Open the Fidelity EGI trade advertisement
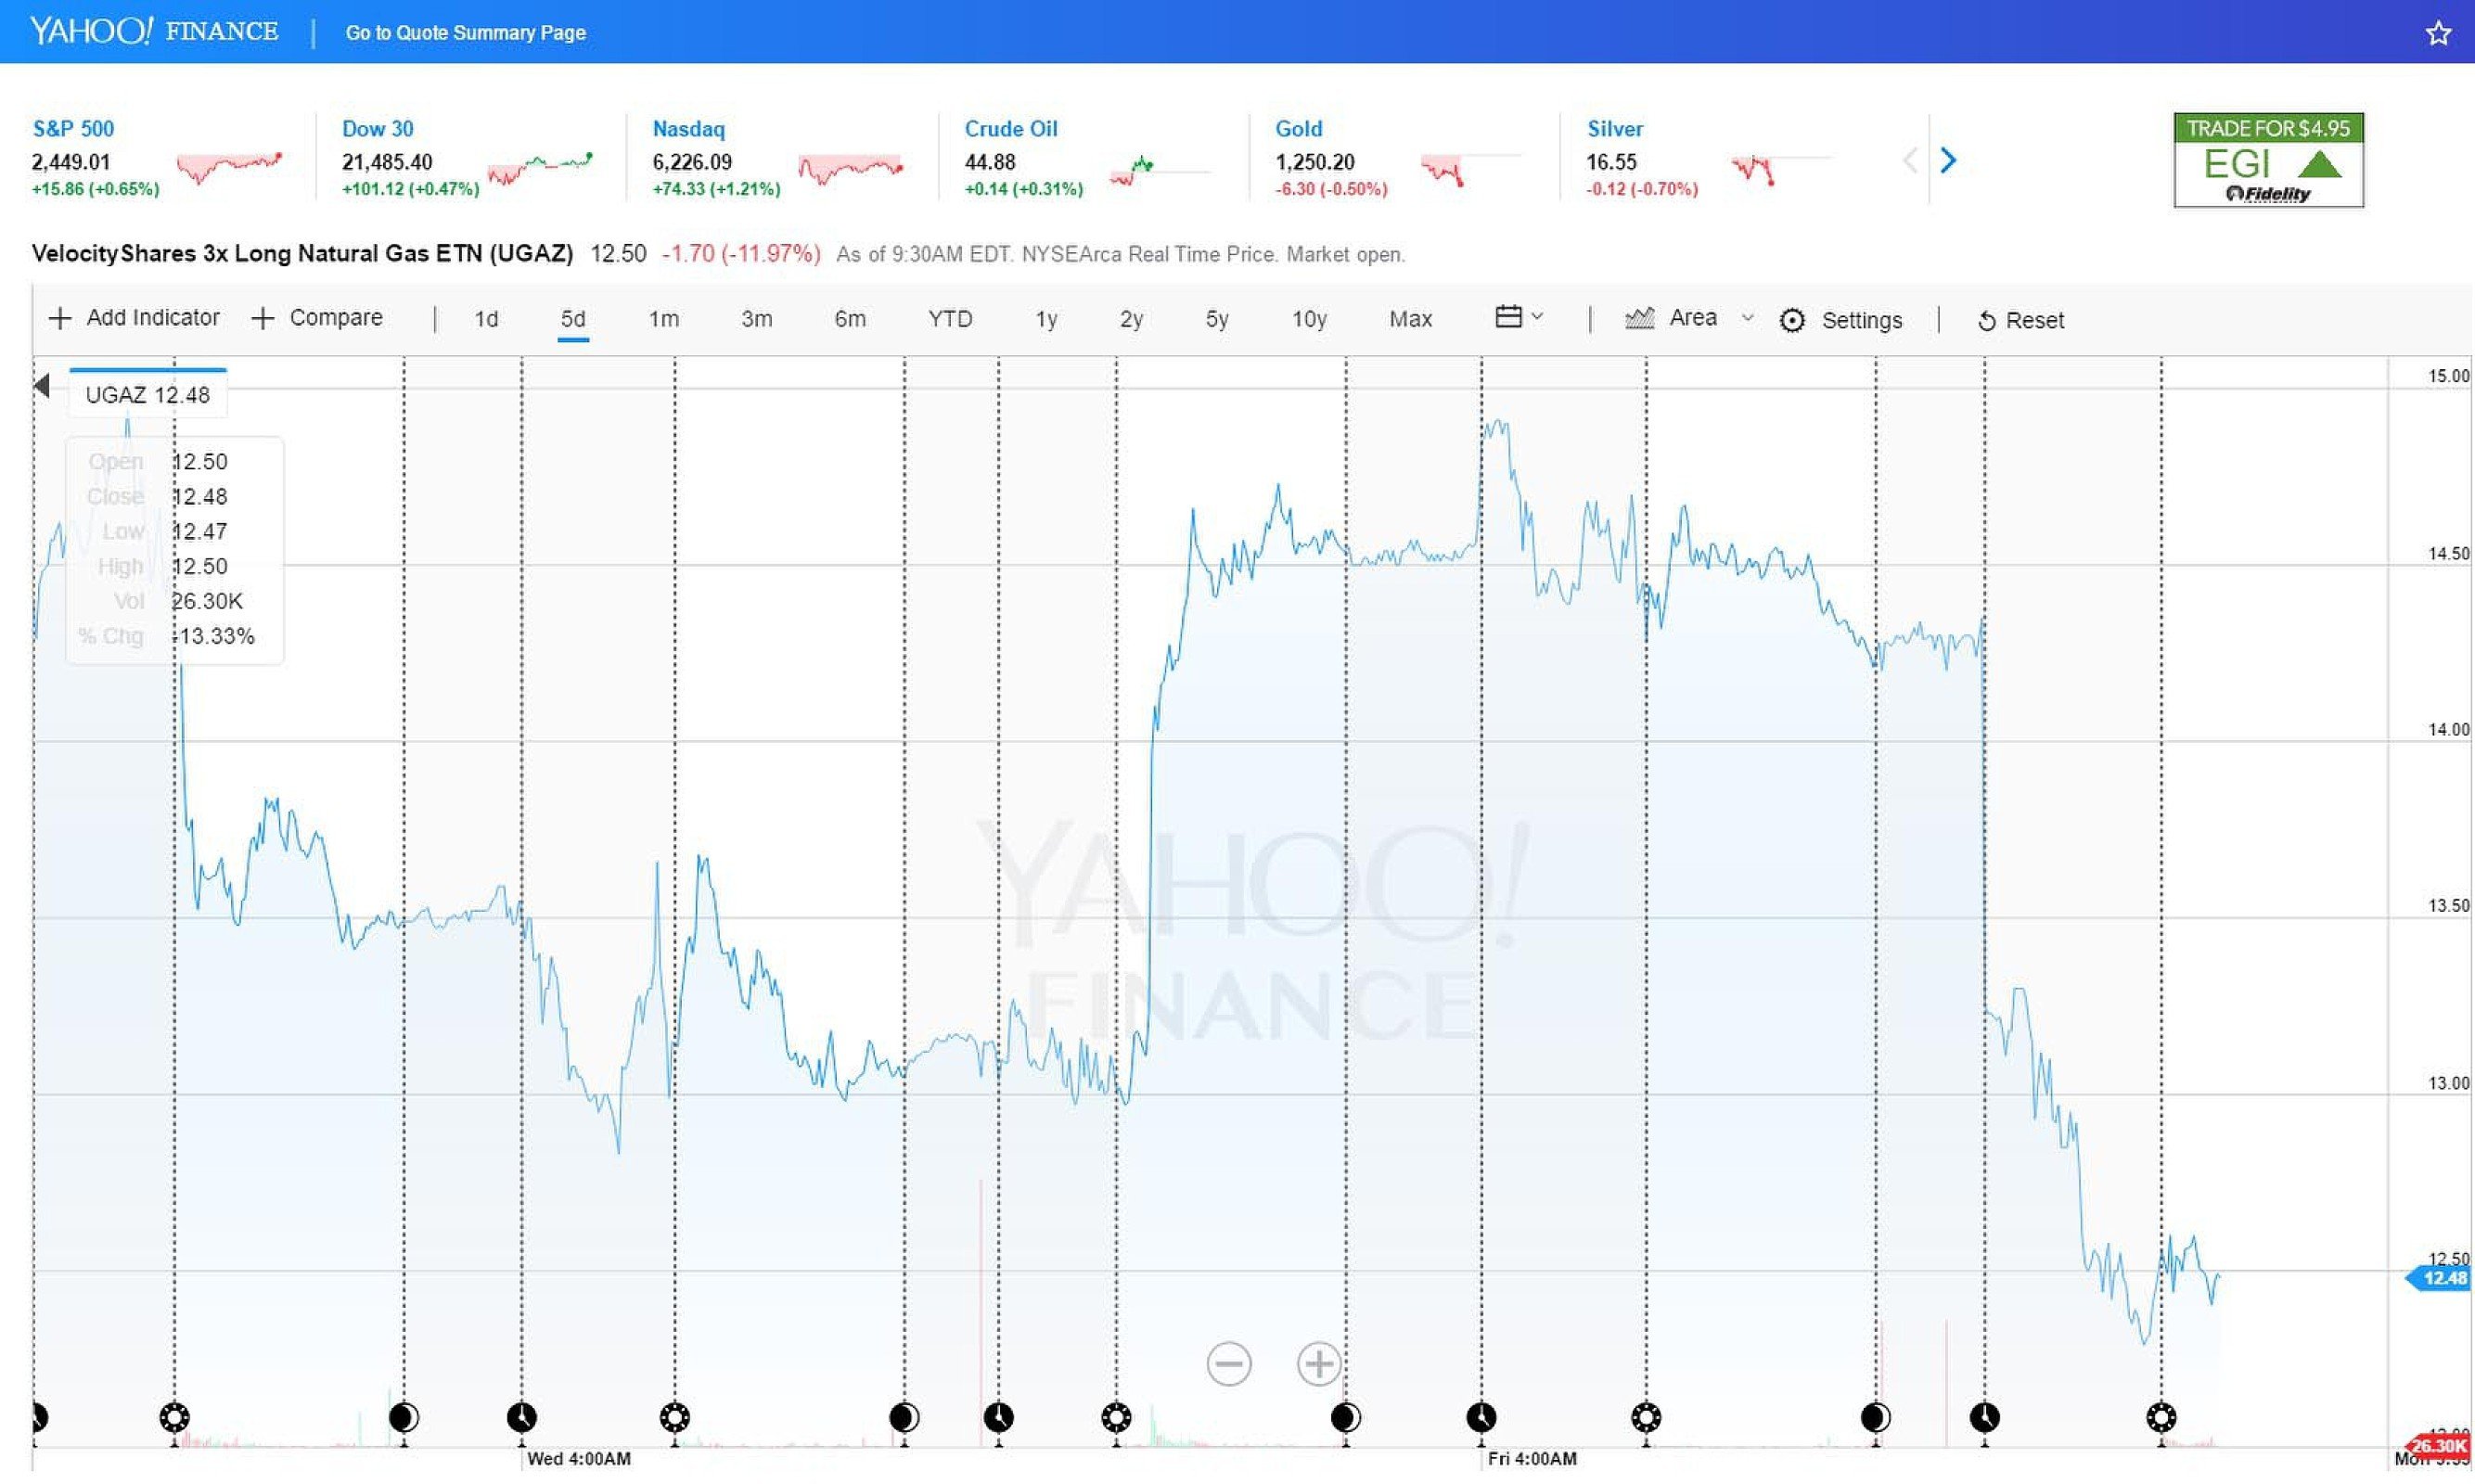 pos(2268,160)
